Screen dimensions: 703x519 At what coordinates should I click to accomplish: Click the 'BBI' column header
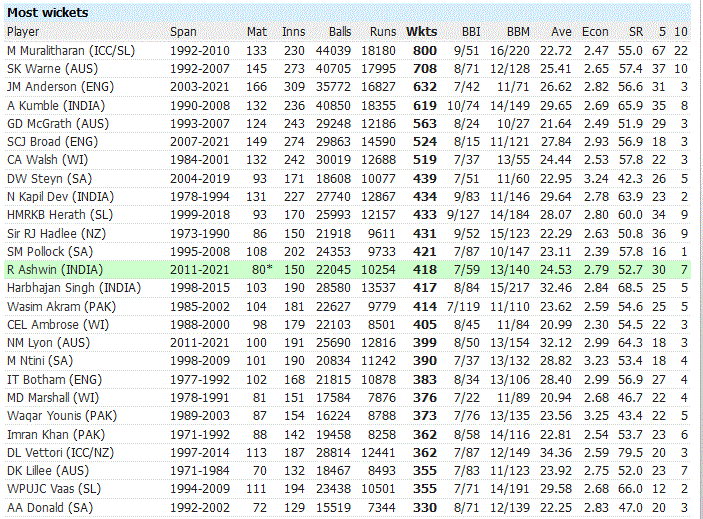click(471, 32)
